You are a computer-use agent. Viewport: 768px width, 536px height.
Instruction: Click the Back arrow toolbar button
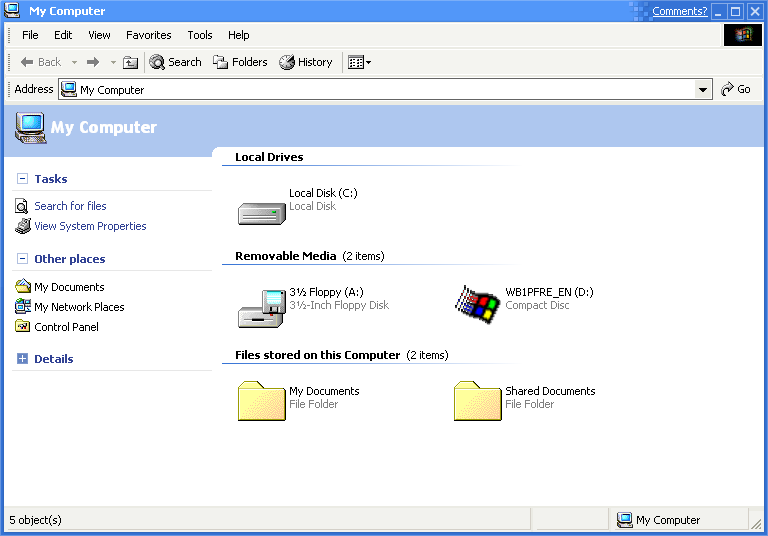[40, 62]
